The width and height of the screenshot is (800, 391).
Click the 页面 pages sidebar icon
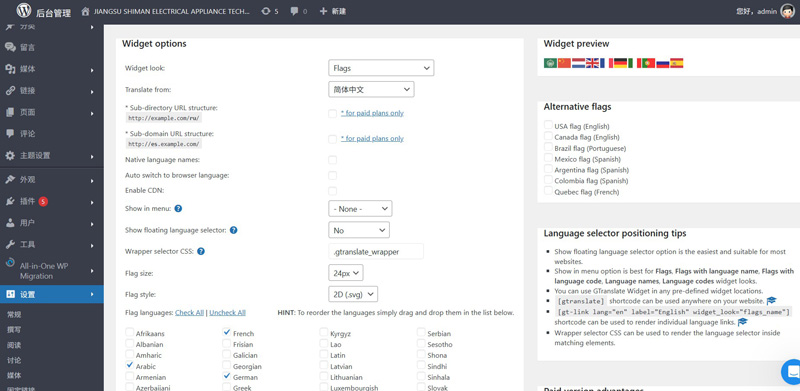pyautogui.click(x=10, y=112)
